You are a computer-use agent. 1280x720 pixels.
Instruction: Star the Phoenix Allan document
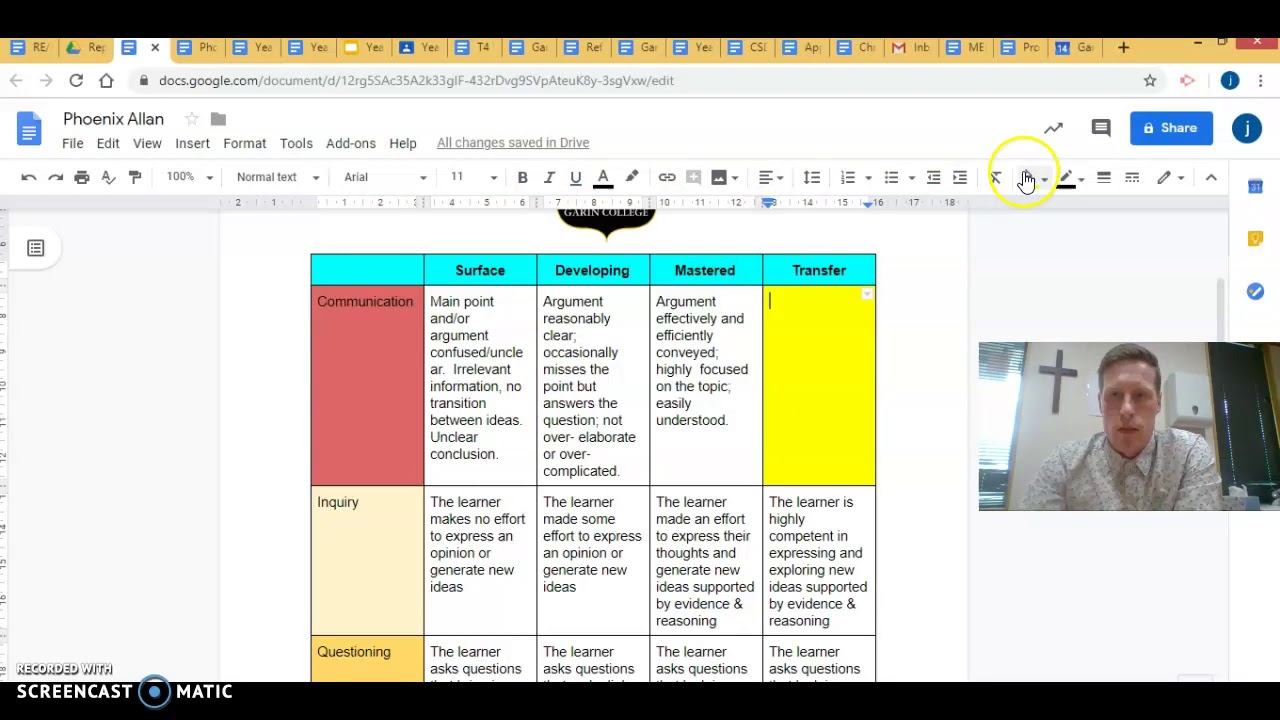[x=191, y=119]
